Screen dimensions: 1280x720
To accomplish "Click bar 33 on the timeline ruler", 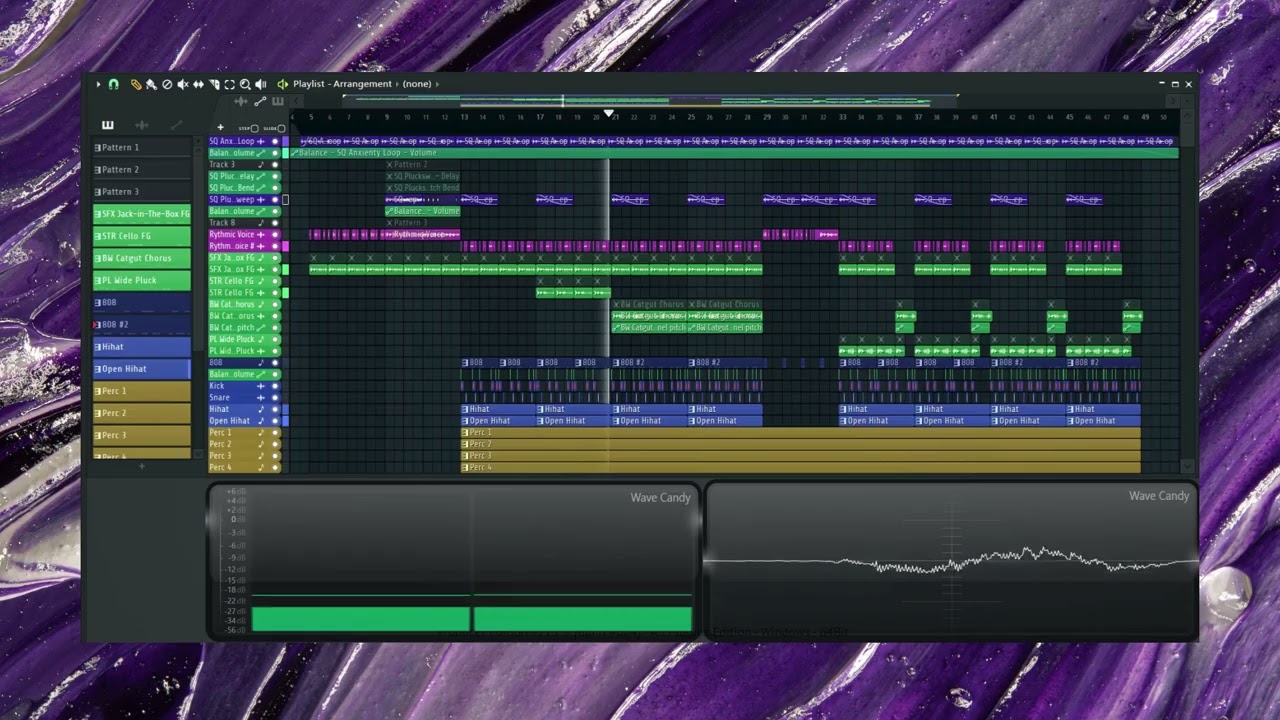I will point(842,117).
